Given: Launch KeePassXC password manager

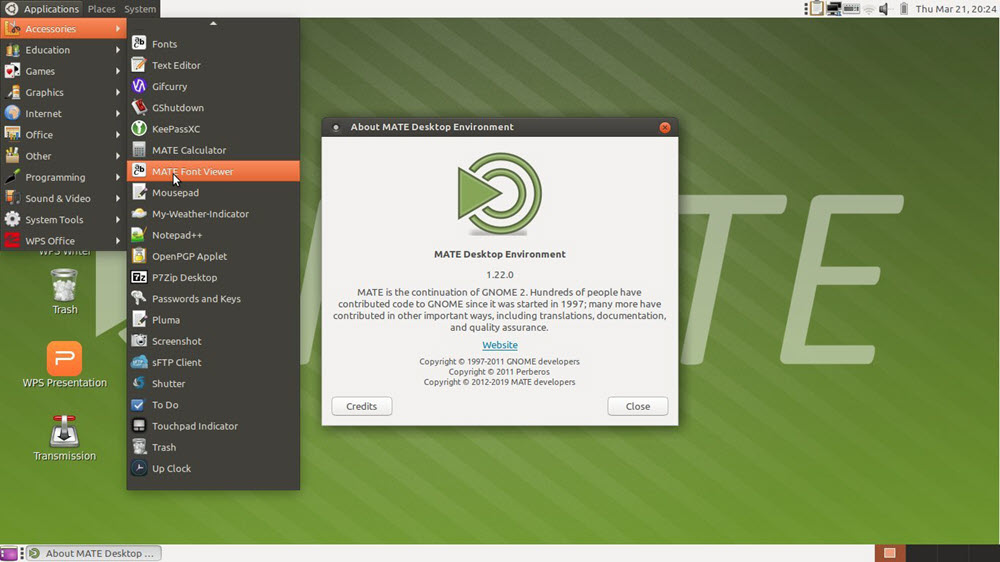Looking at the screenshot, I should point(175,129).
